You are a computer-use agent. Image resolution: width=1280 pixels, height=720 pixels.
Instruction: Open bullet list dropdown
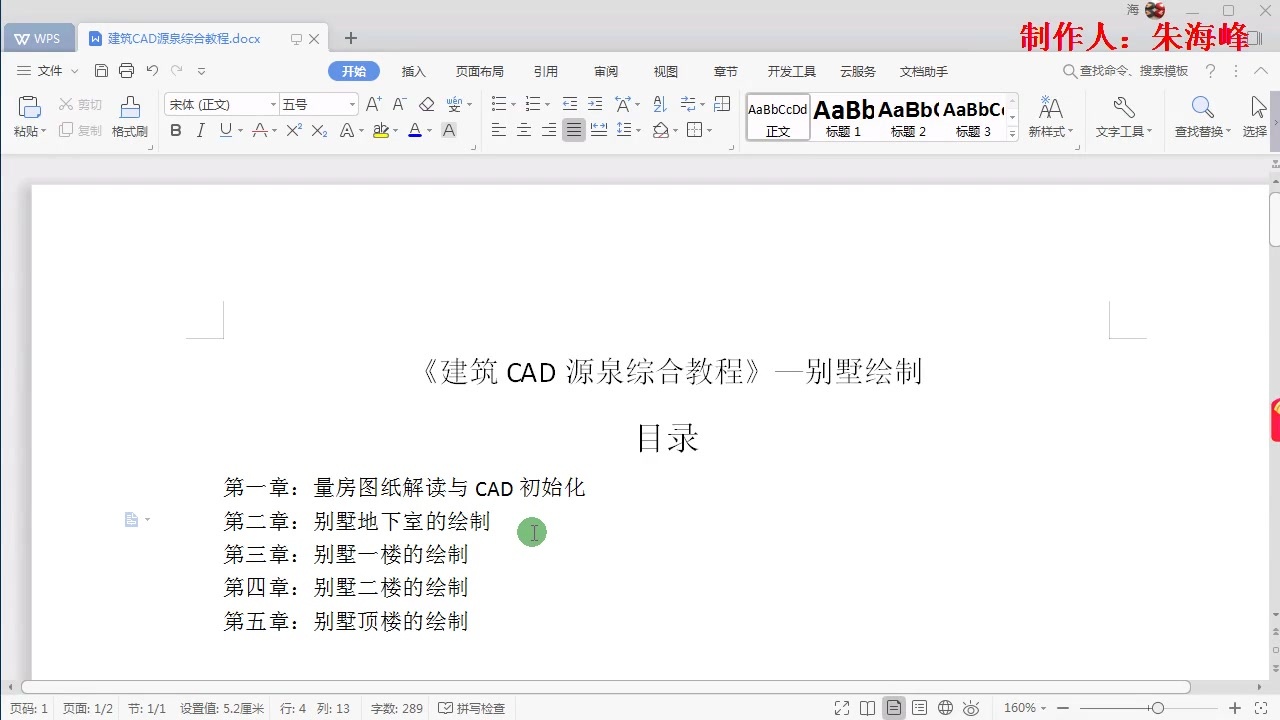[513, 105]
